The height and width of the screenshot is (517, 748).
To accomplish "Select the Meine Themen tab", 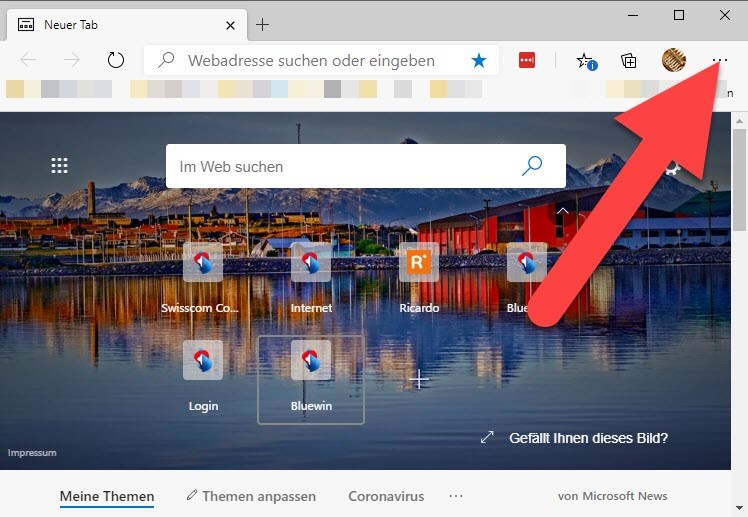I will point(107,496).
